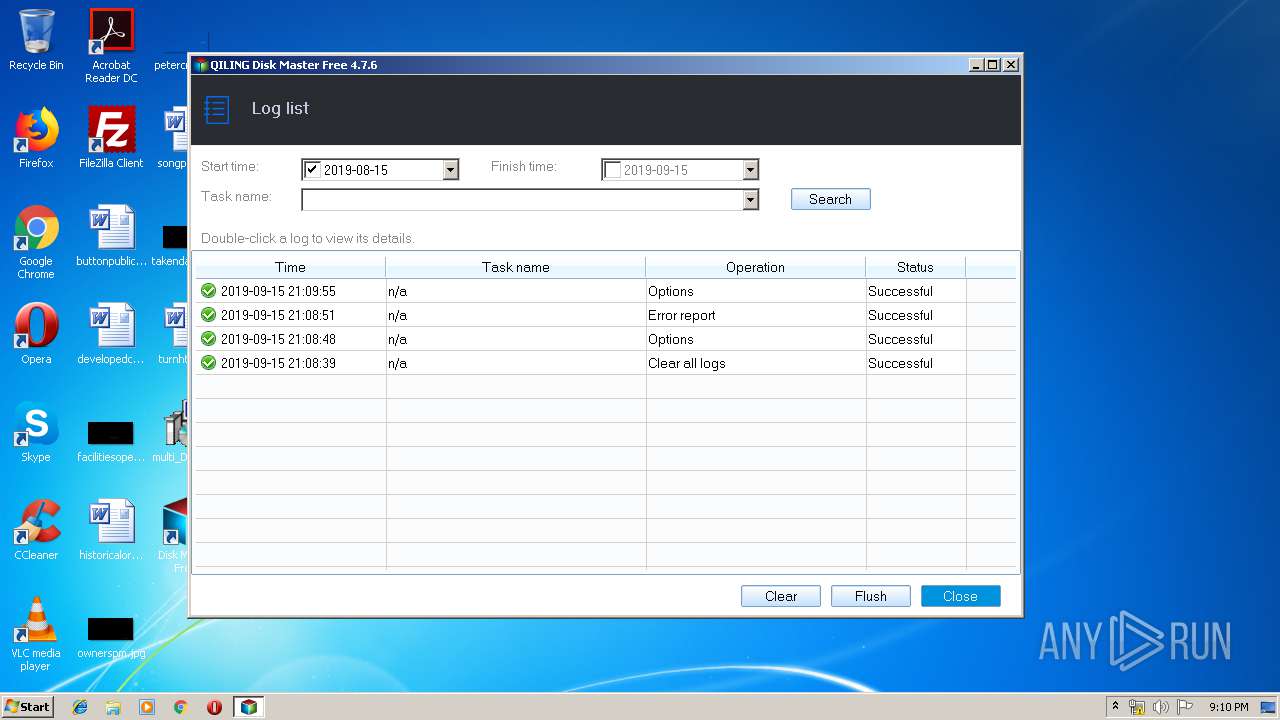
Task: Open Windows Explorer folder in taskbar
Action: 113,707
